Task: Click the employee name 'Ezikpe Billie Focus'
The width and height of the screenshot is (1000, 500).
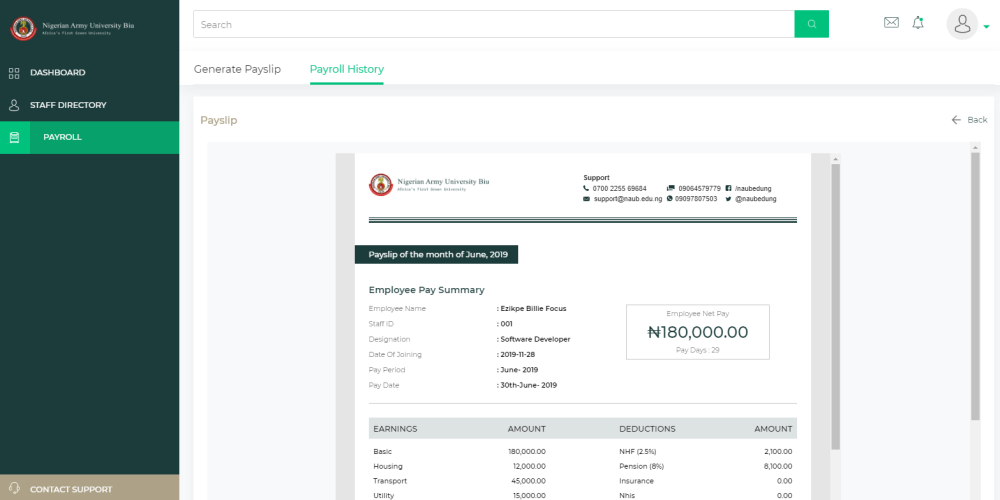Action: pos(534,309)
